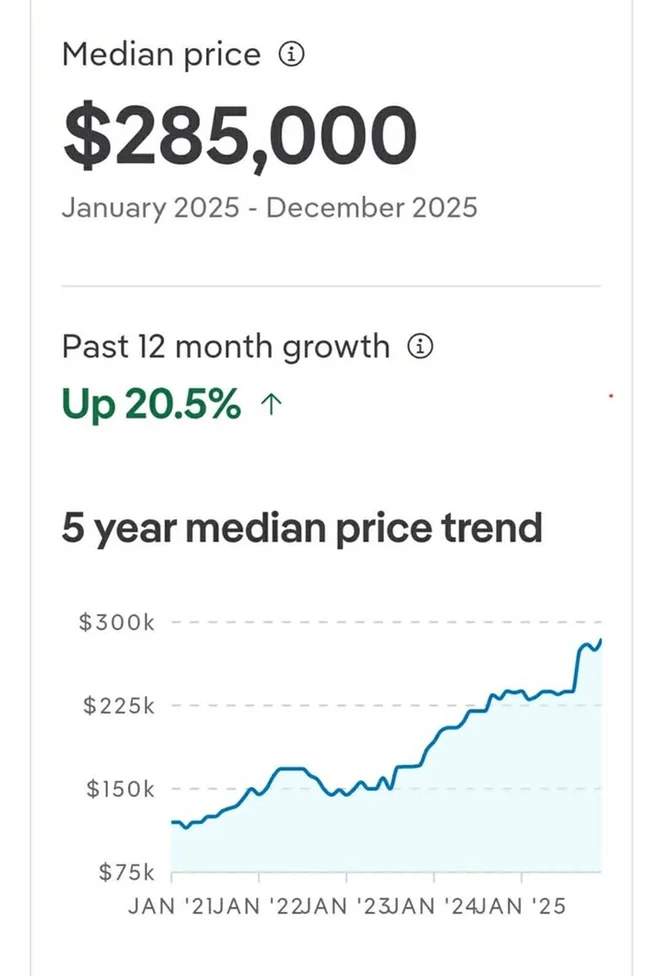
Task: Select the Up 20.5% growth value
Action: click(x=151, y=405)
